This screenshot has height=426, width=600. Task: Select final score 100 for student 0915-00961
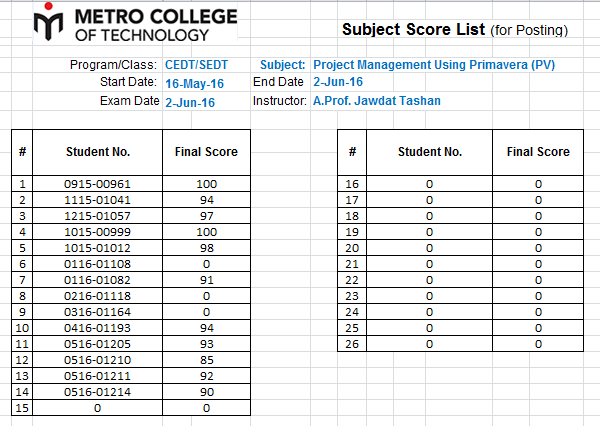tap(206, 184)
